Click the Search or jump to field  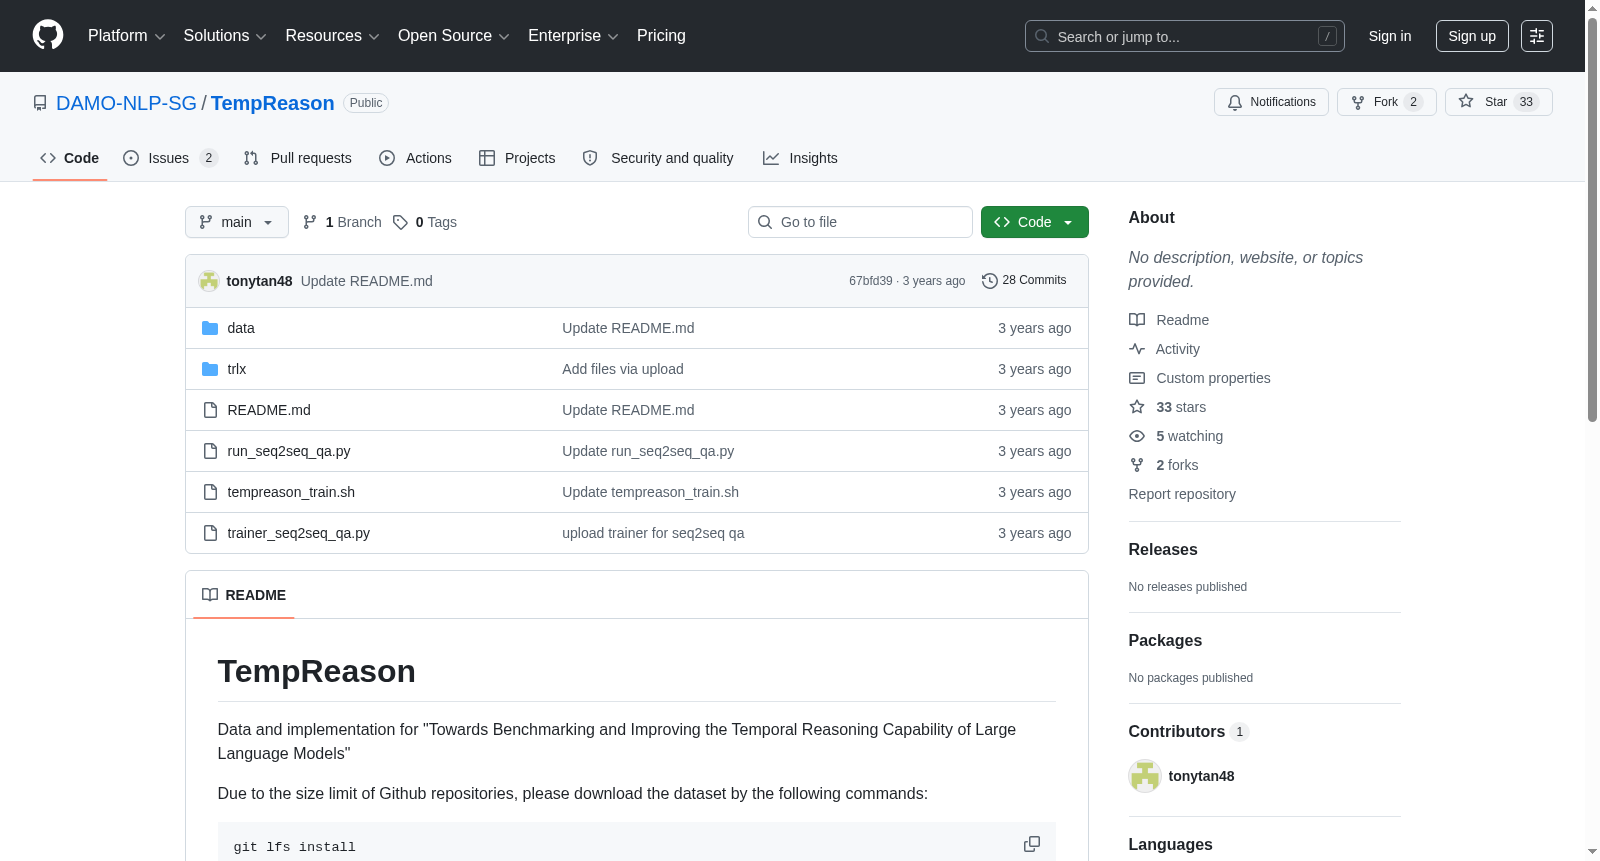coord(1185,36)
